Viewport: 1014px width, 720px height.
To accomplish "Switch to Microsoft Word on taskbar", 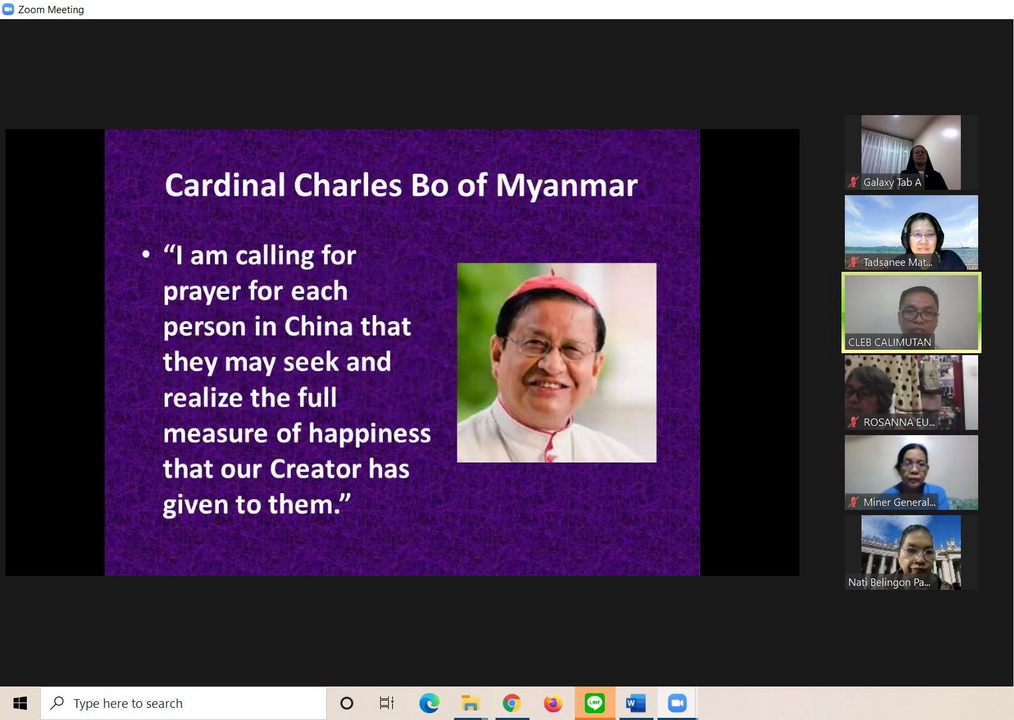I will (x=635, y=703).
